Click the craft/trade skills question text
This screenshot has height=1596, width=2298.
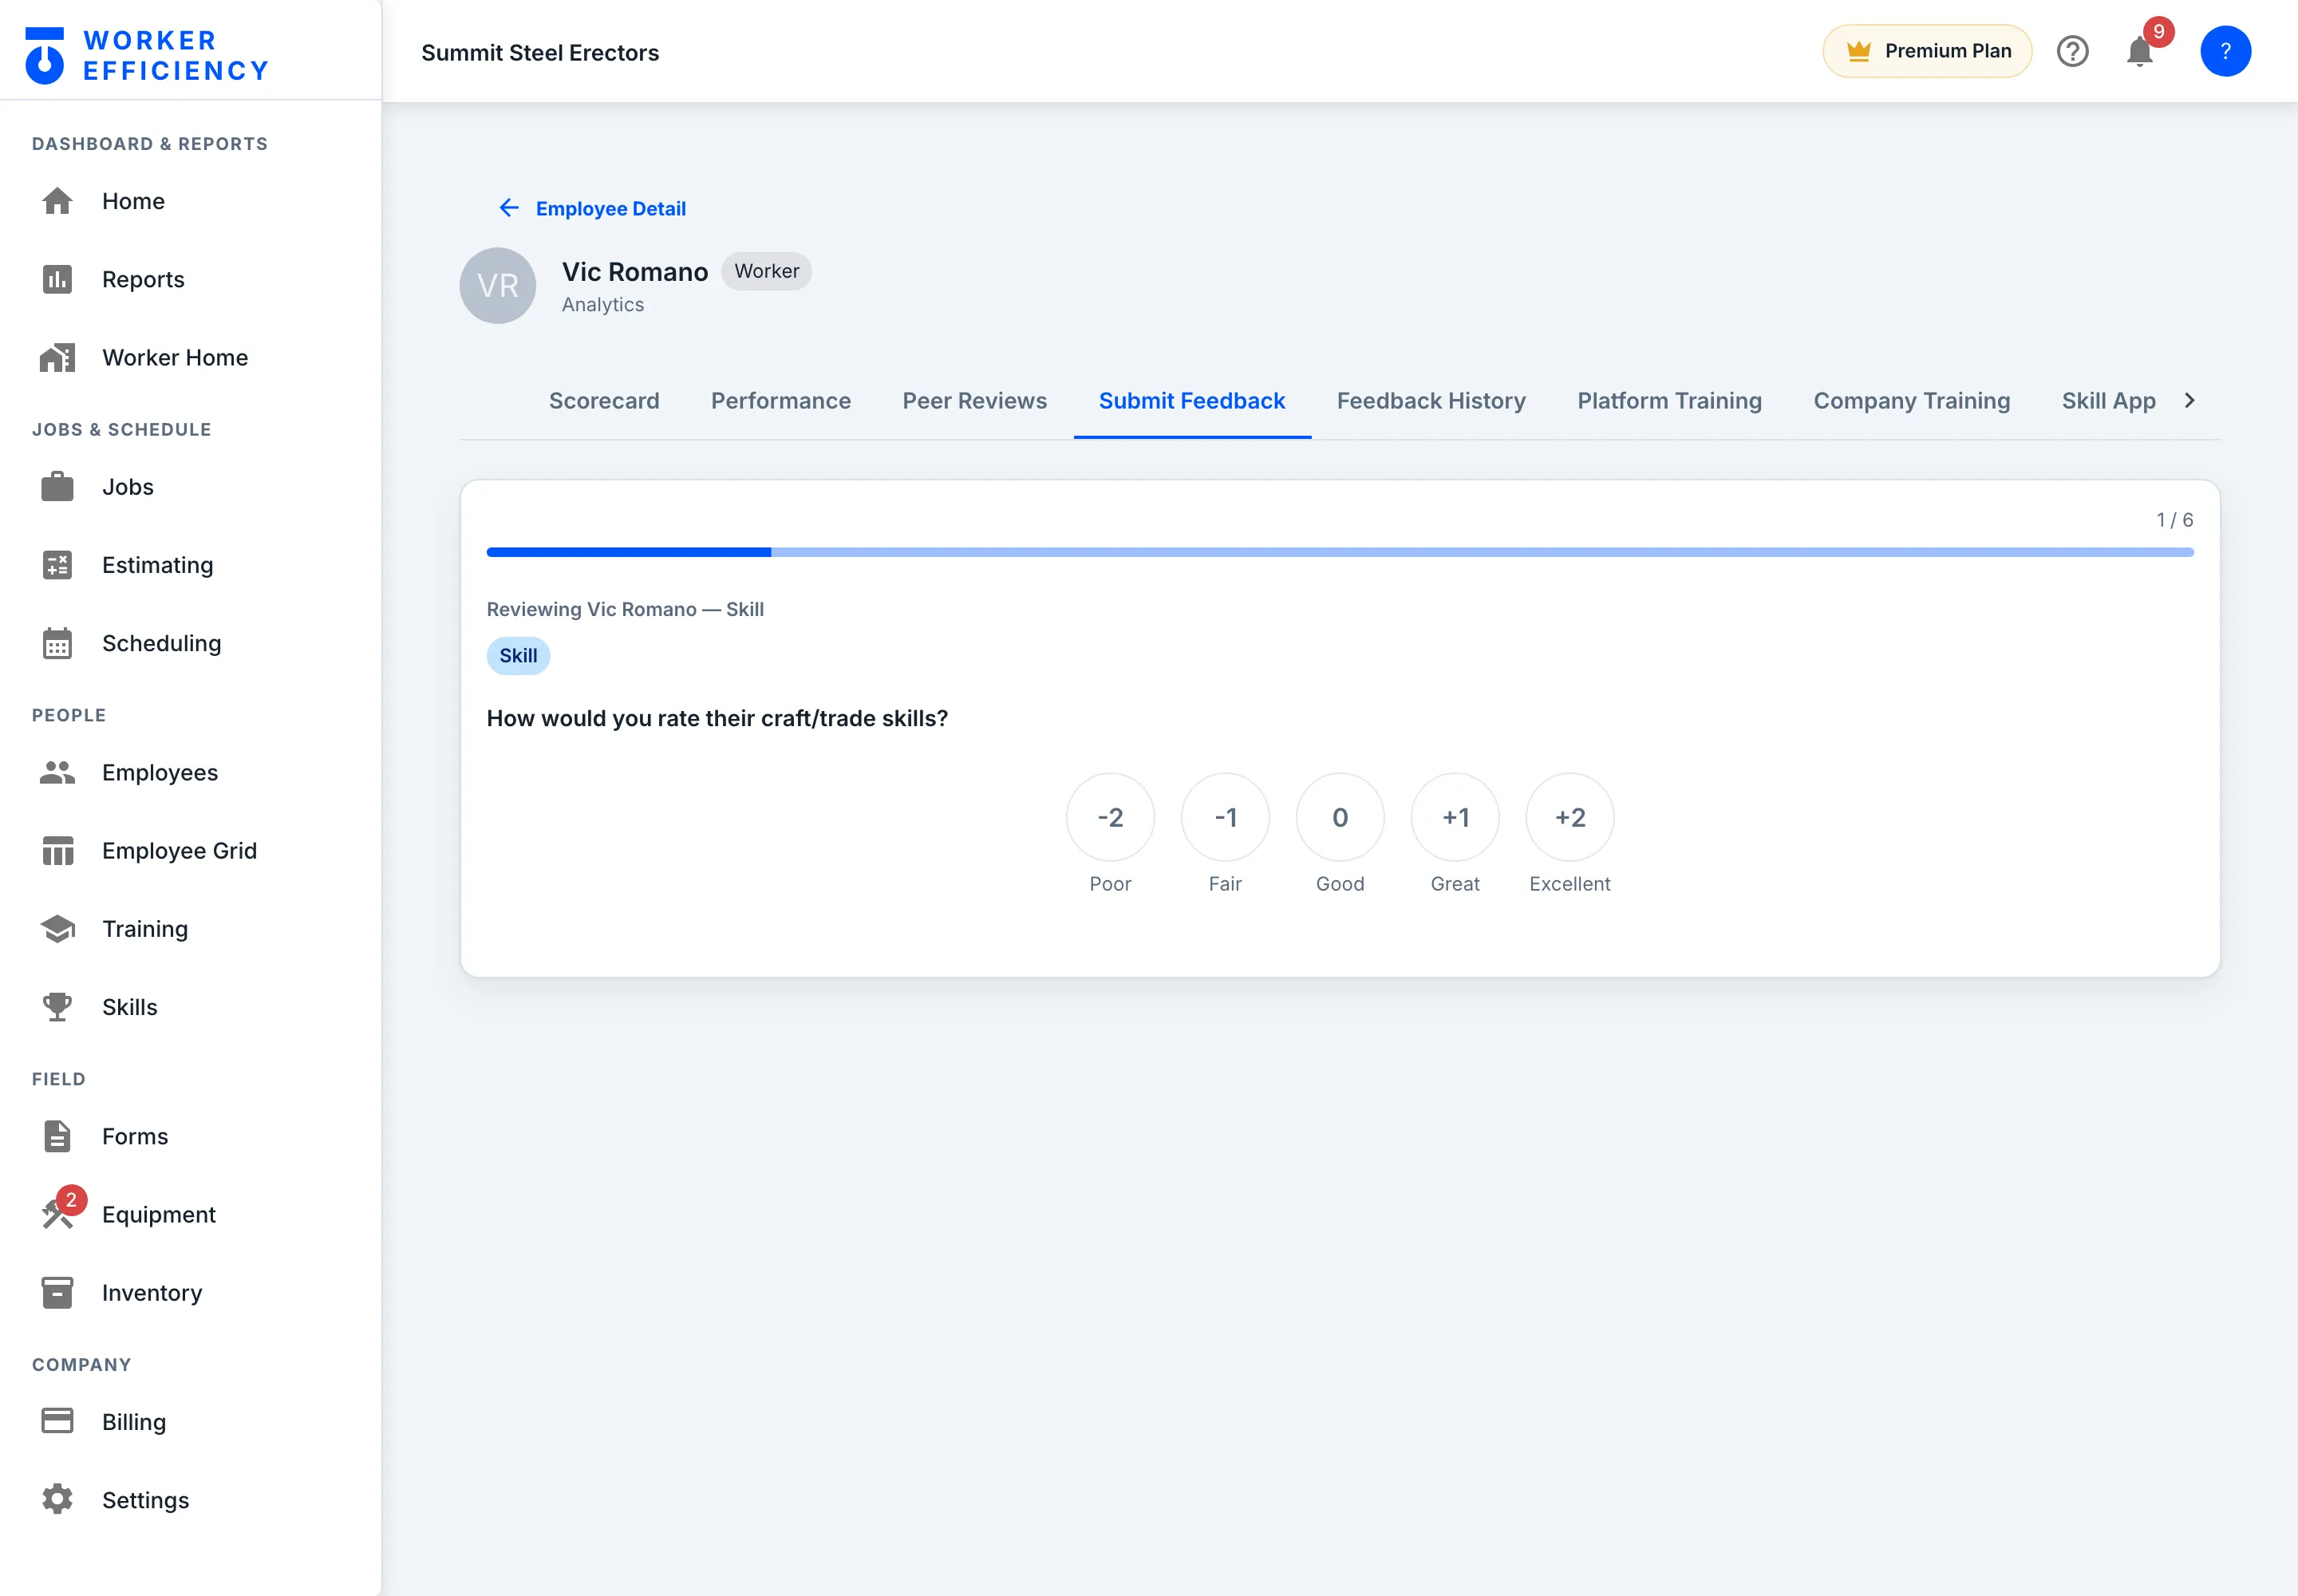point(717,718)
